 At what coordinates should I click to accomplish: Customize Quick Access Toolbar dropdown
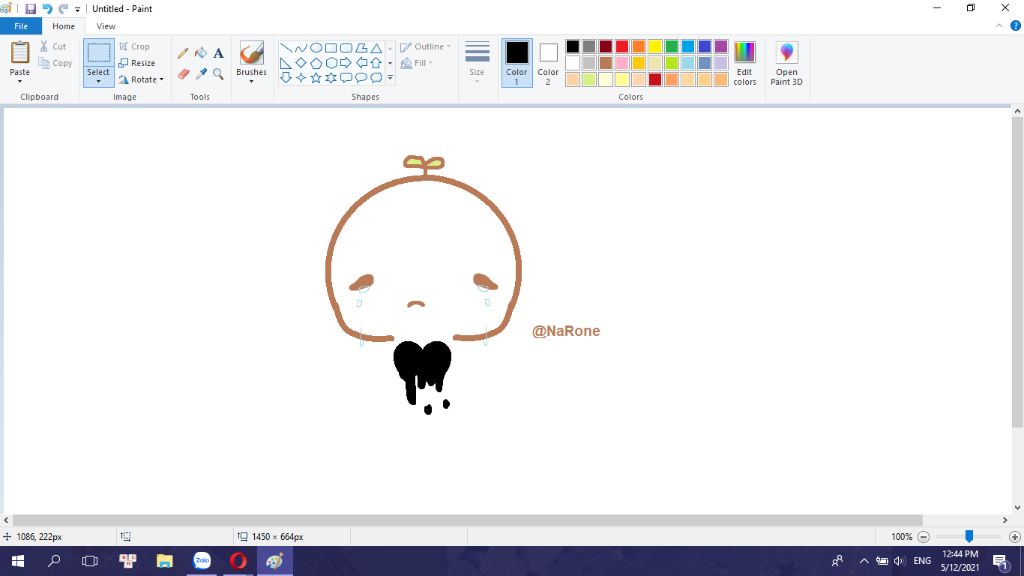pos(77,9)
